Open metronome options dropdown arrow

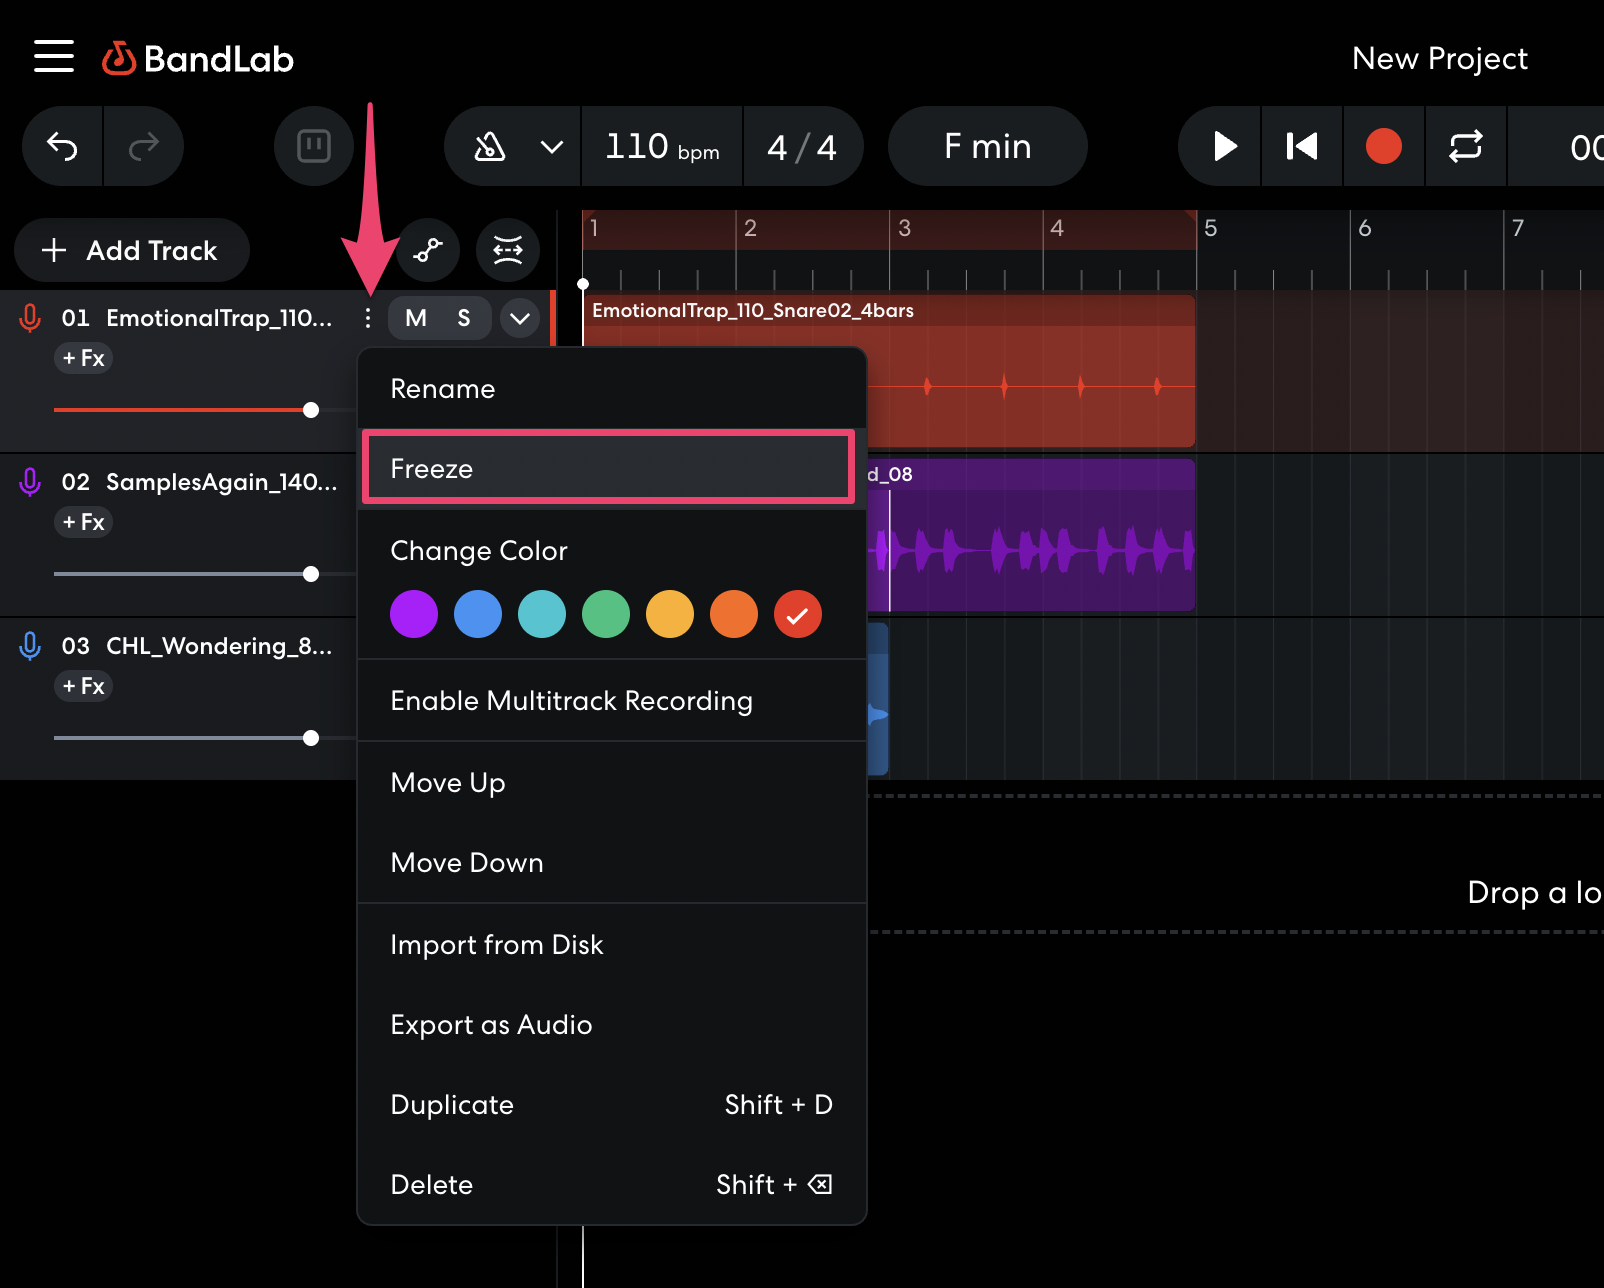(552, 147)
